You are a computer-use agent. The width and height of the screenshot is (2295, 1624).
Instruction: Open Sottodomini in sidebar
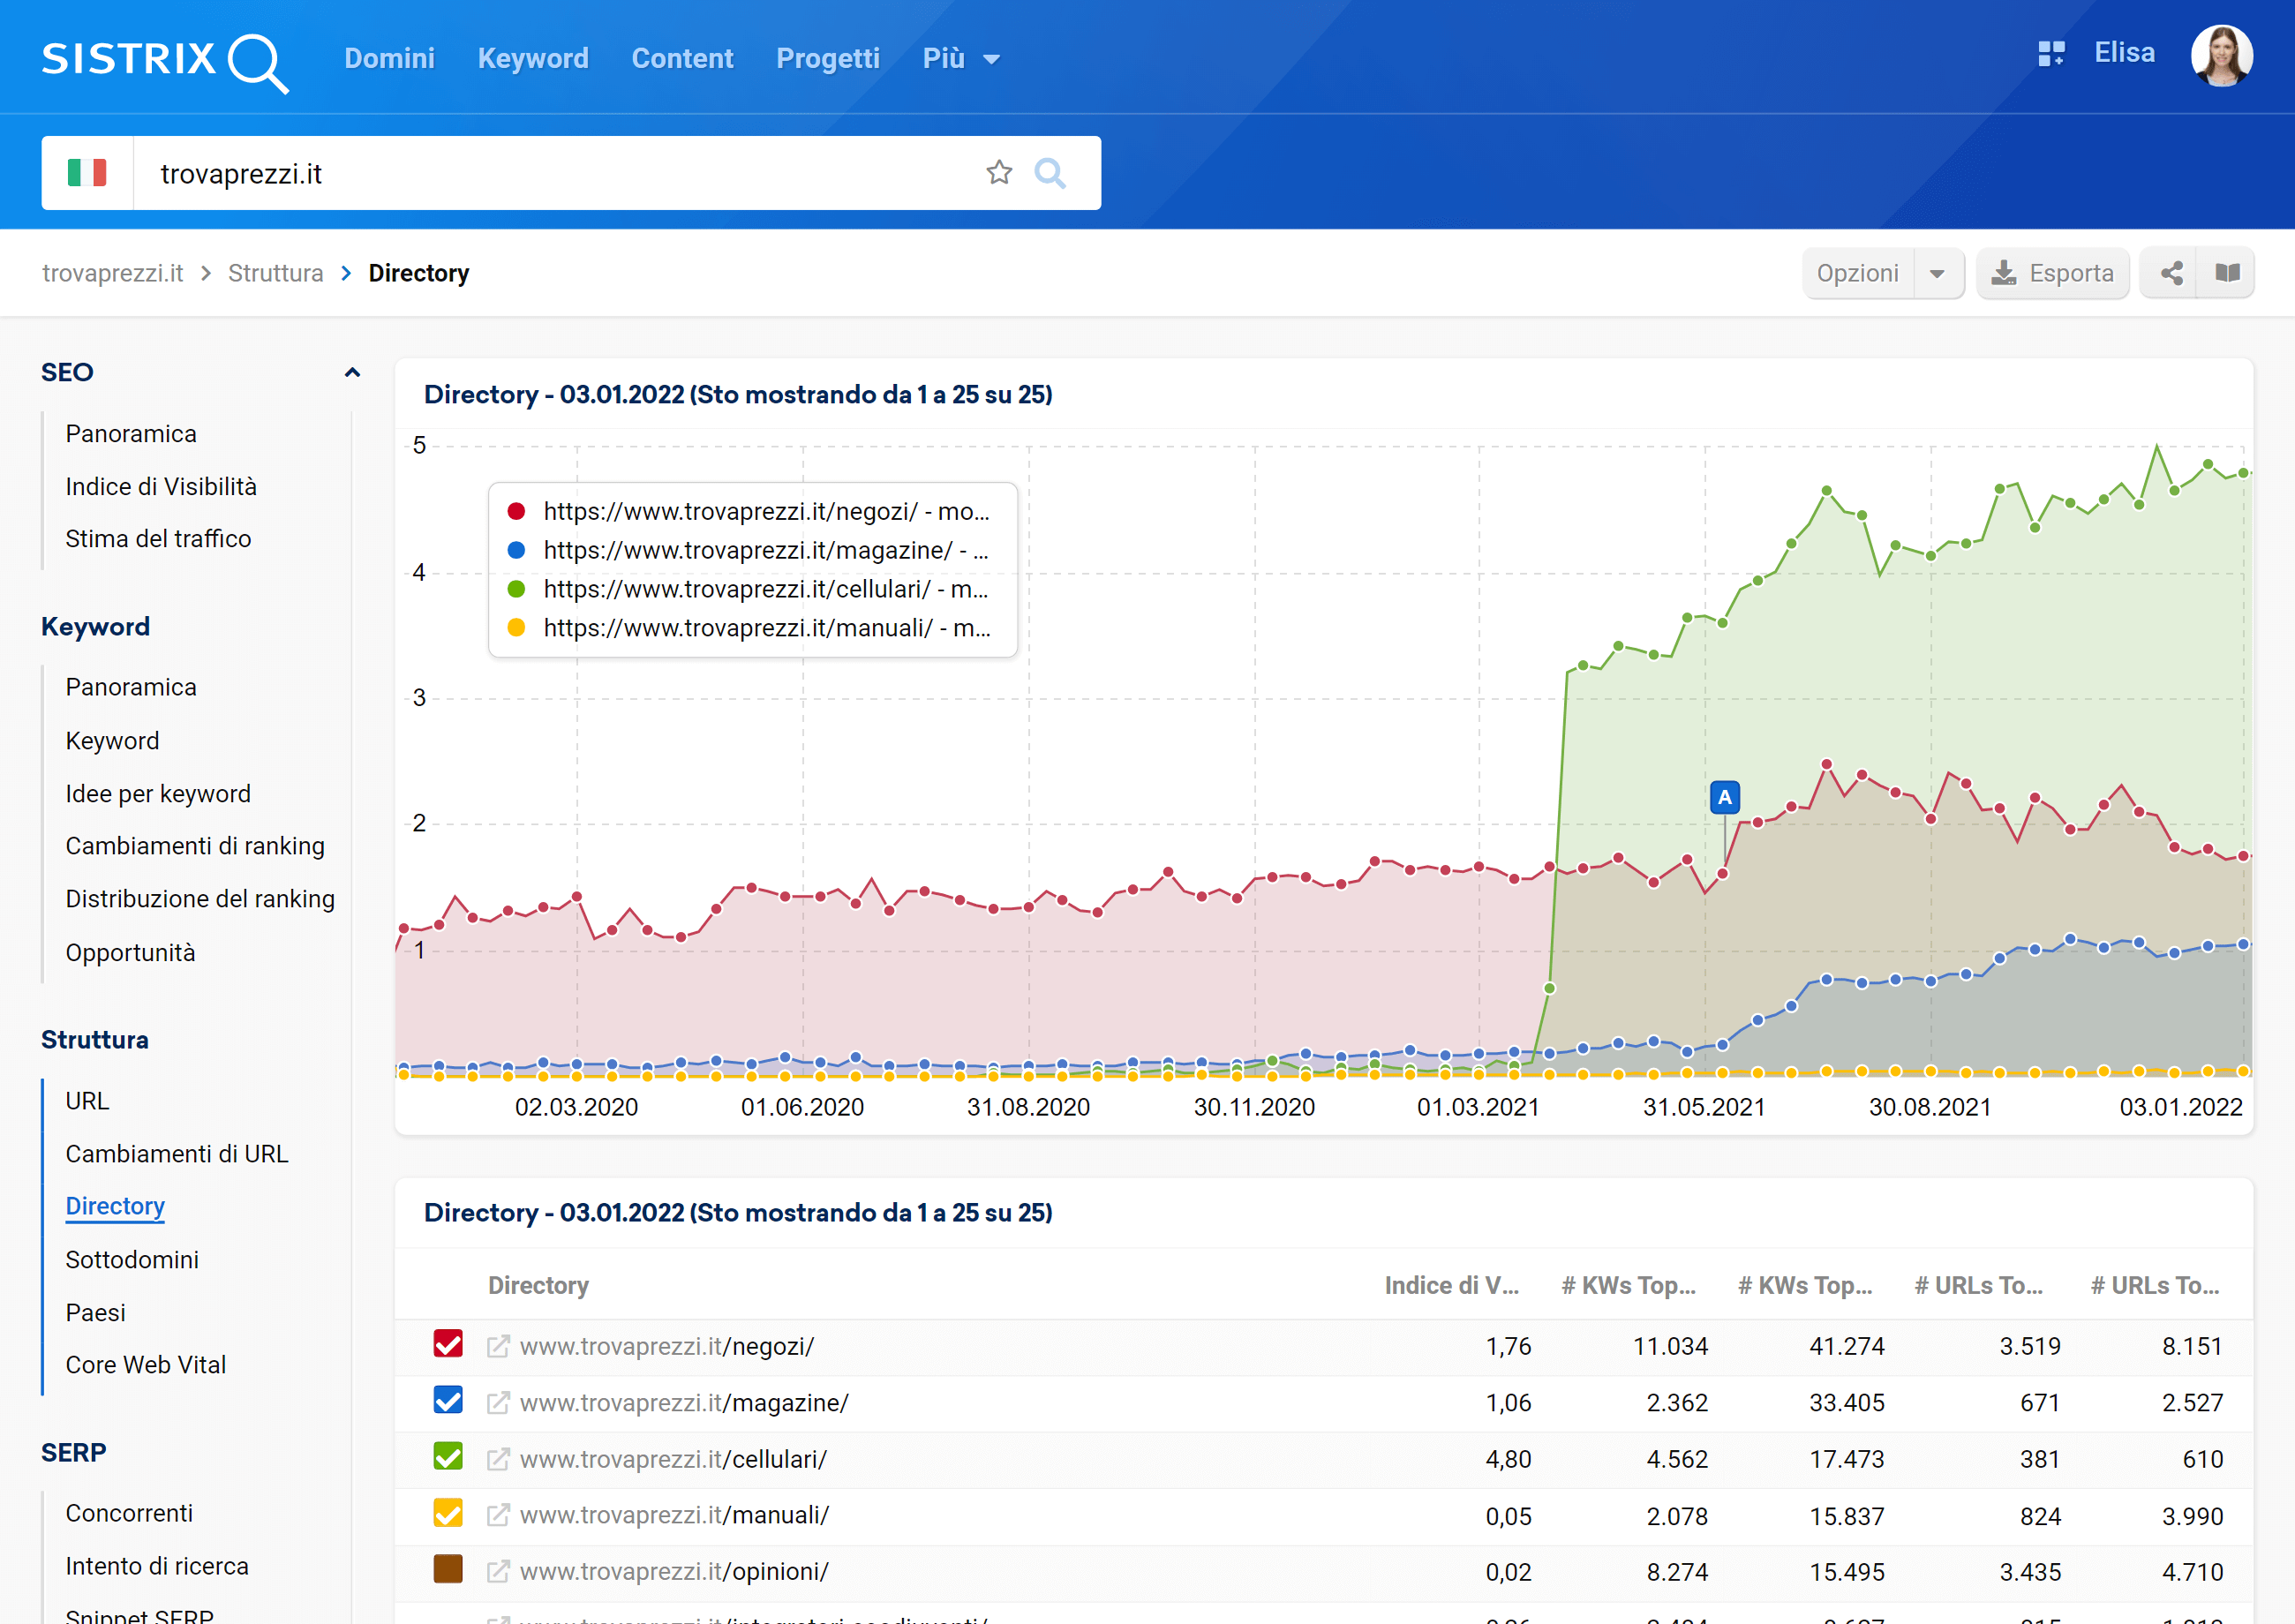point(132,1259)
